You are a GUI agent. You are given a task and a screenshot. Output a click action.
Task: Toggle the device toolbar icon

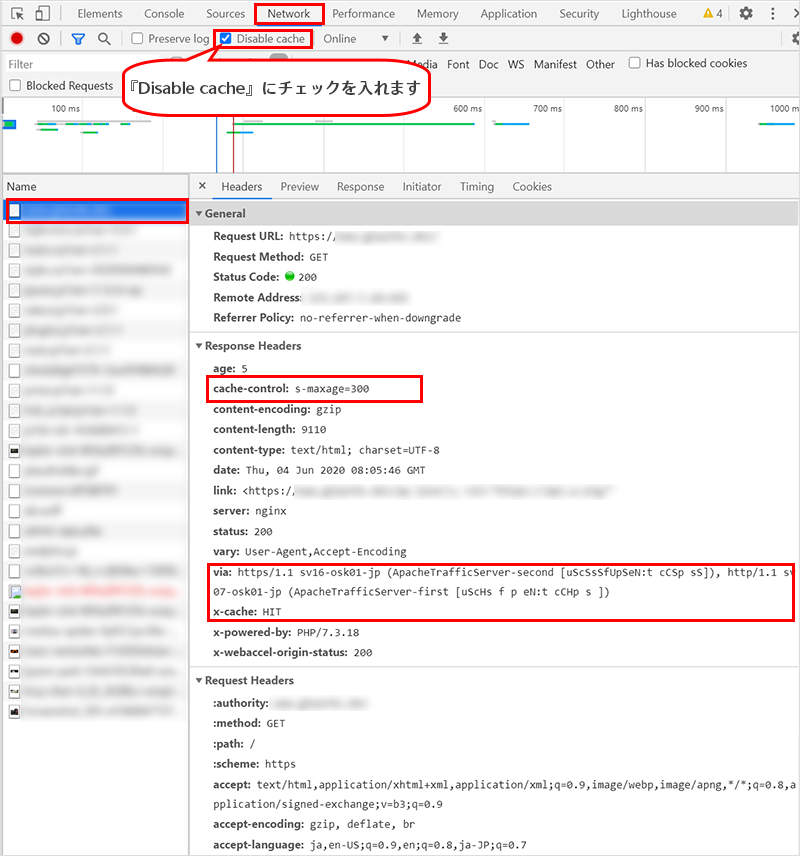click(43, 14)
